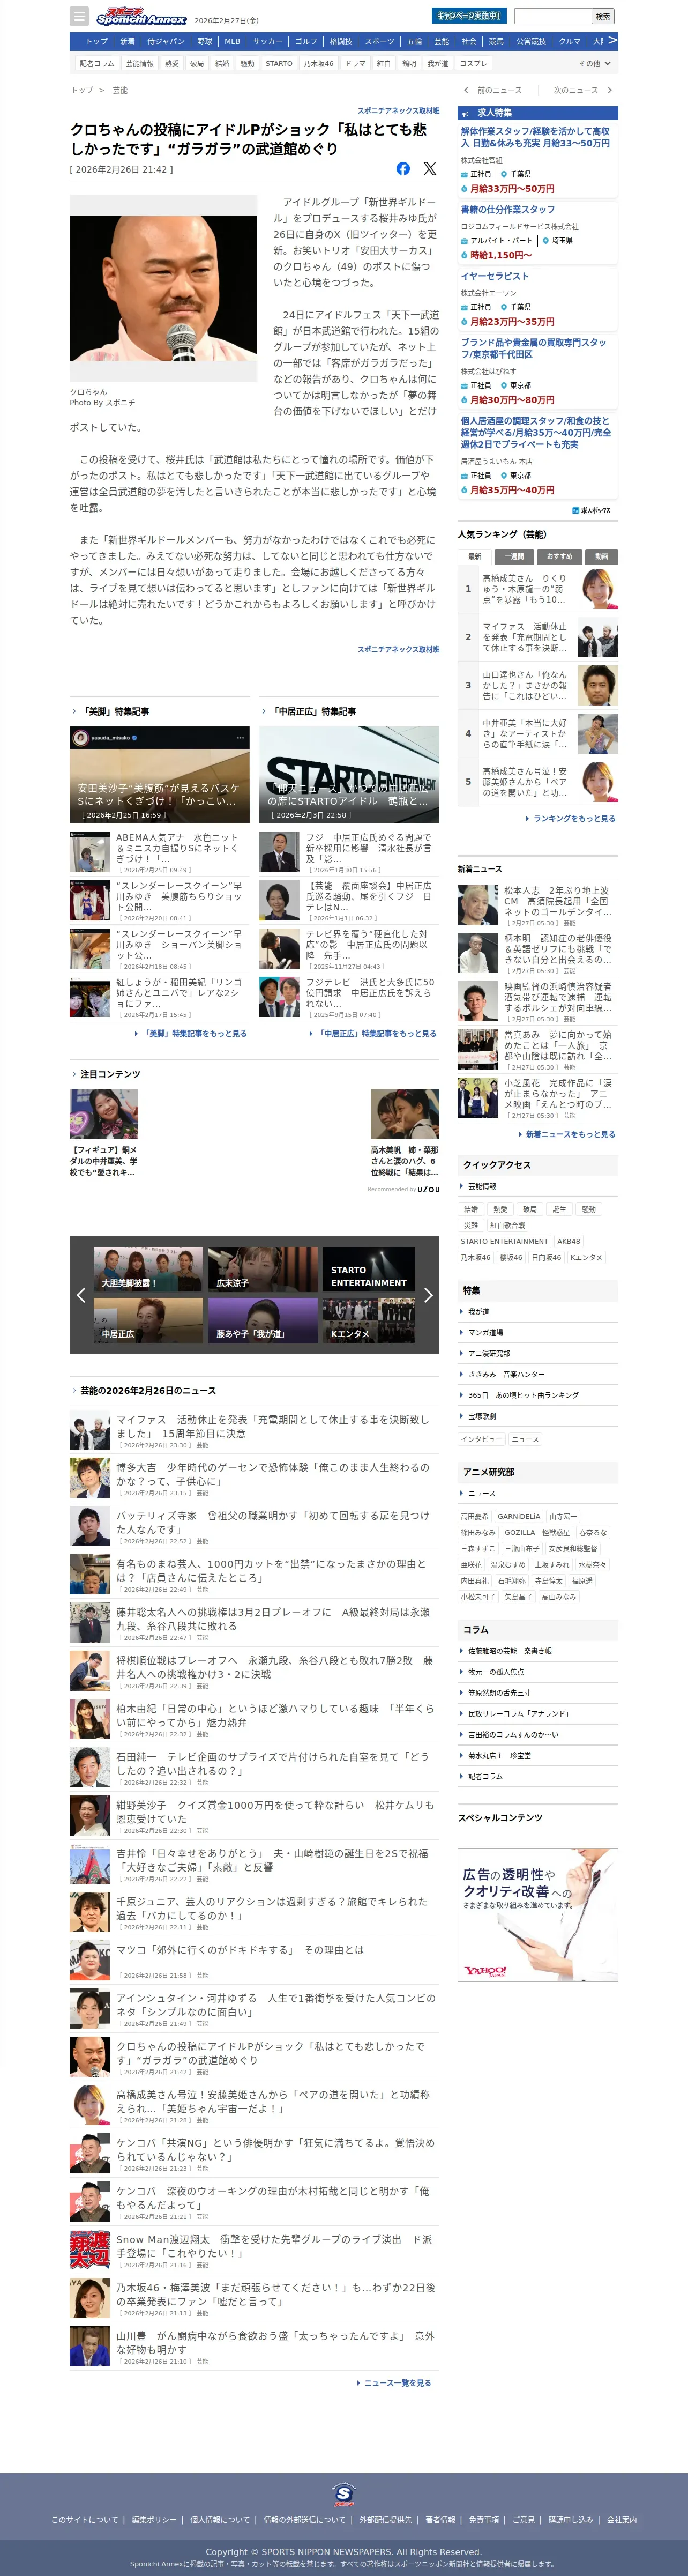The height and width of the screenshot is (2576, 688).
Task: Open 芸能 in top navigation bar
Action: click(x=442, y=41)
